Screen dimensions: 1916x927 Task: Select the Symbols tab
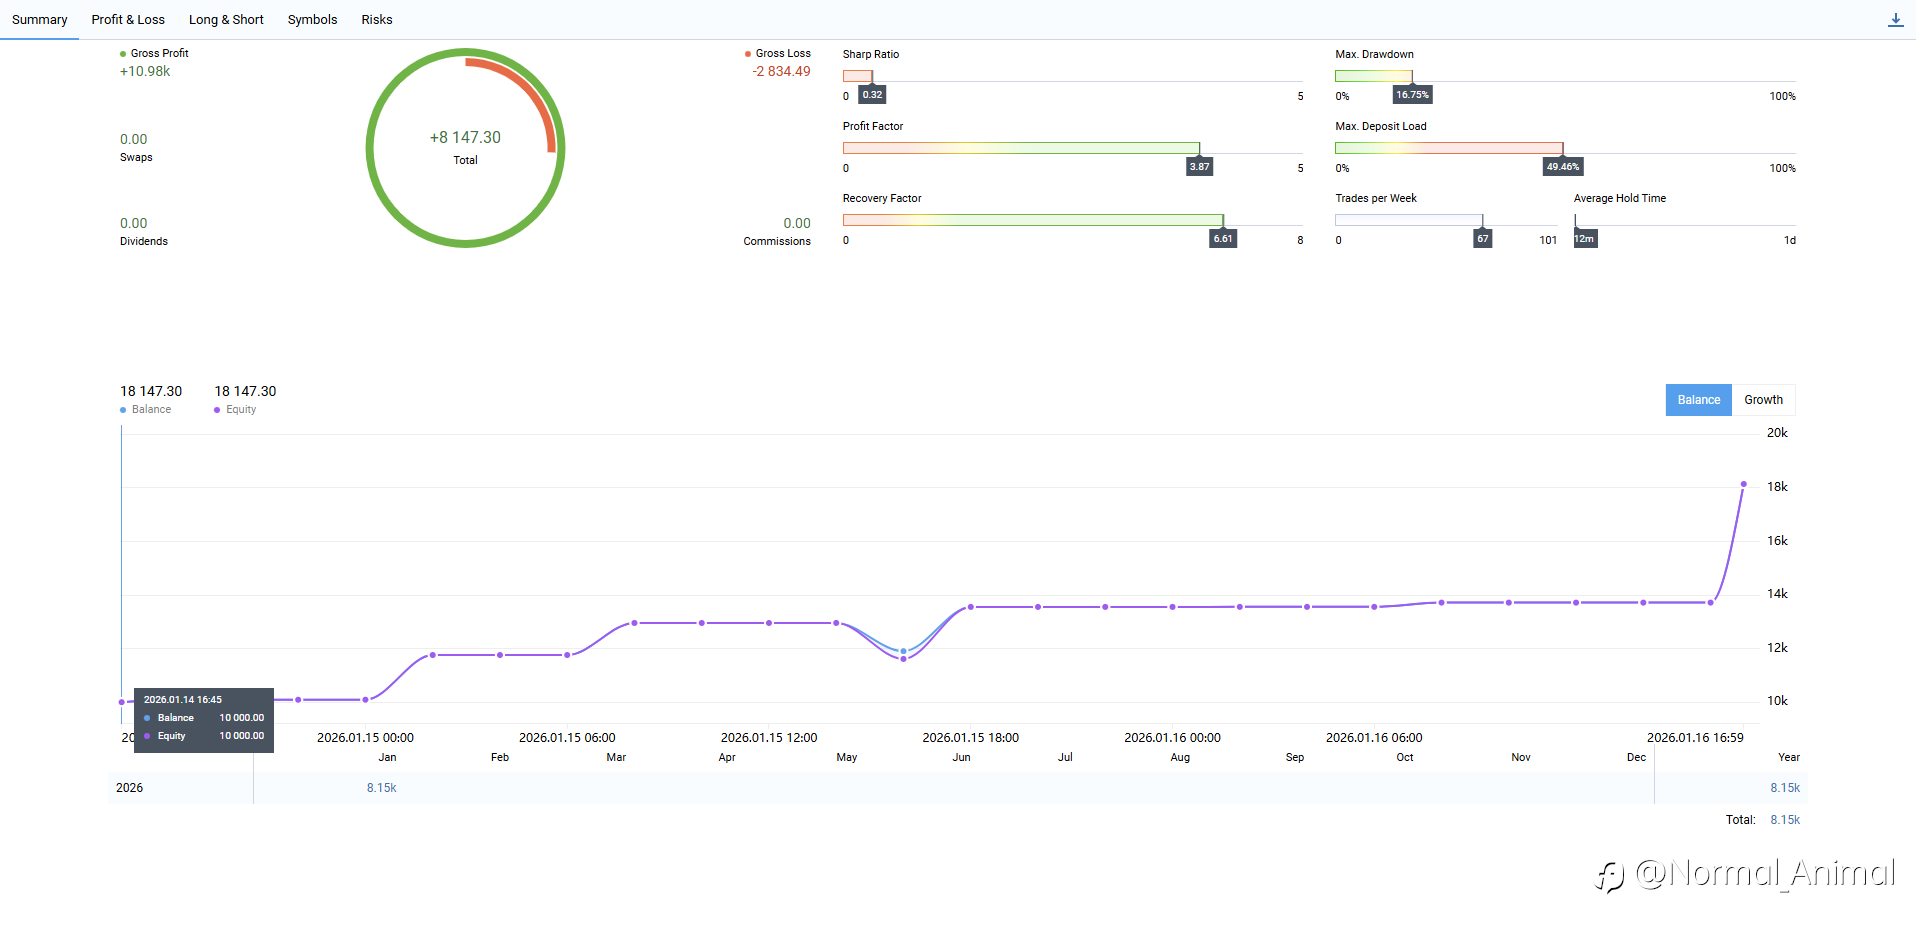[x=312, y=20]
